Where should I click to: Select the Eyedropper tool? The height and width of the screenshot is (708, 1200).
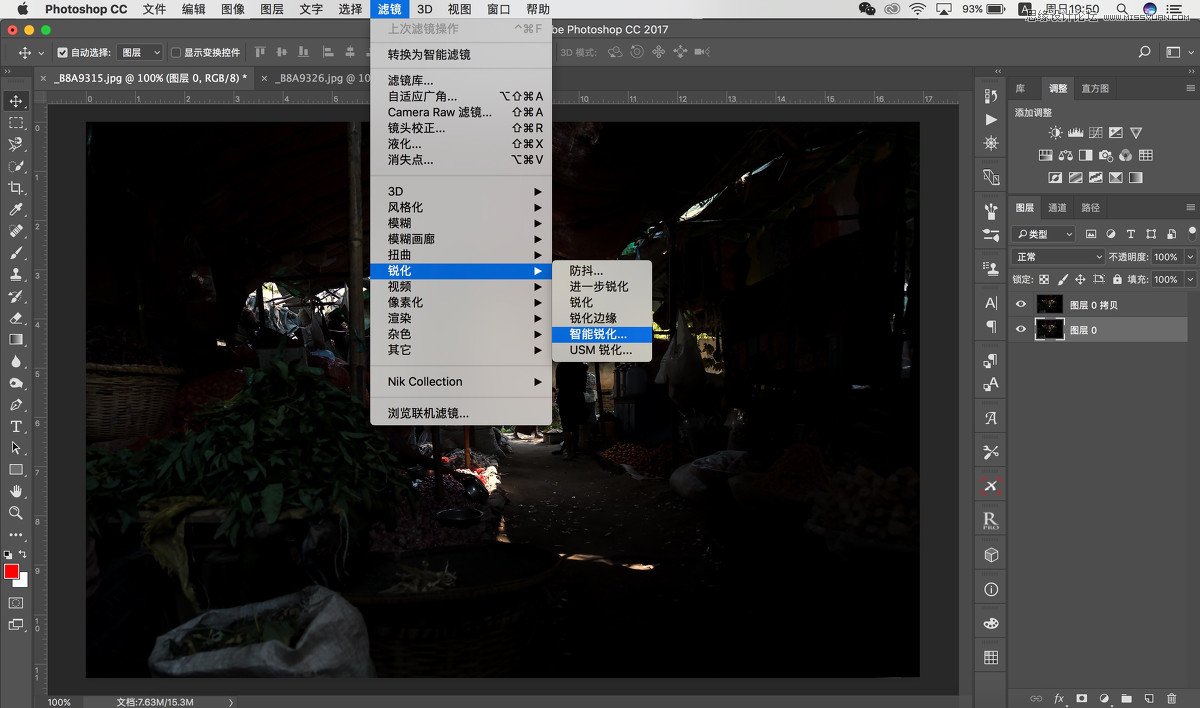click(16, 210)
